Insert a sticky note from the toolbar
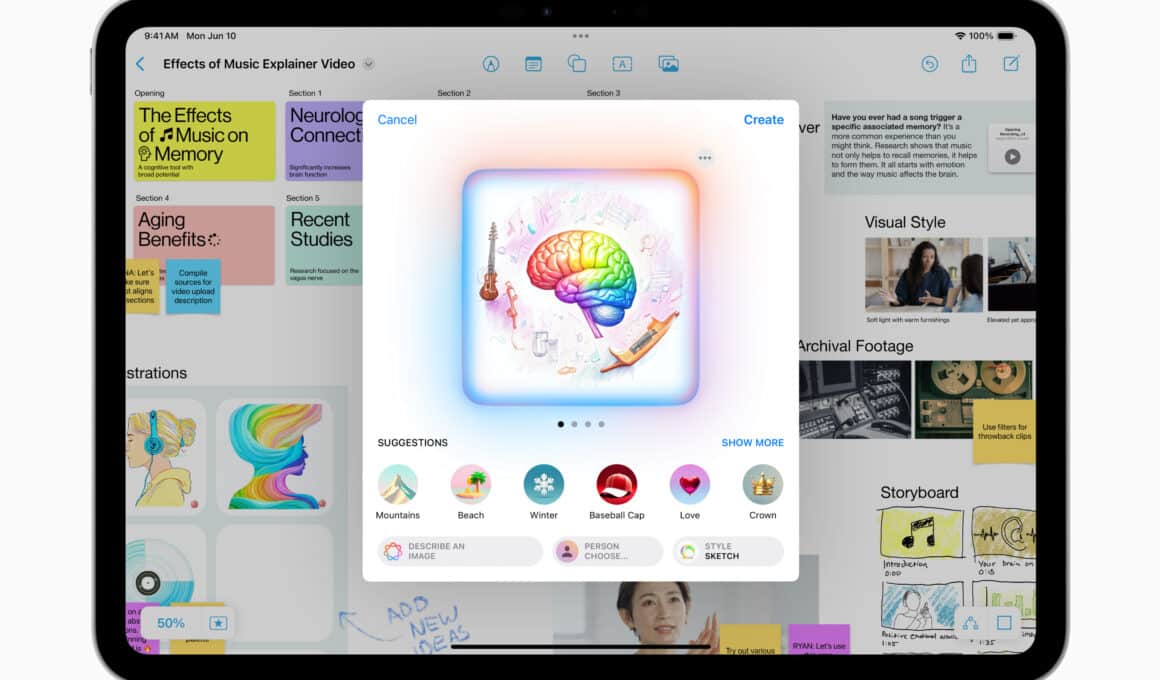Screen dimensions: 1160x680 (533, 64)
